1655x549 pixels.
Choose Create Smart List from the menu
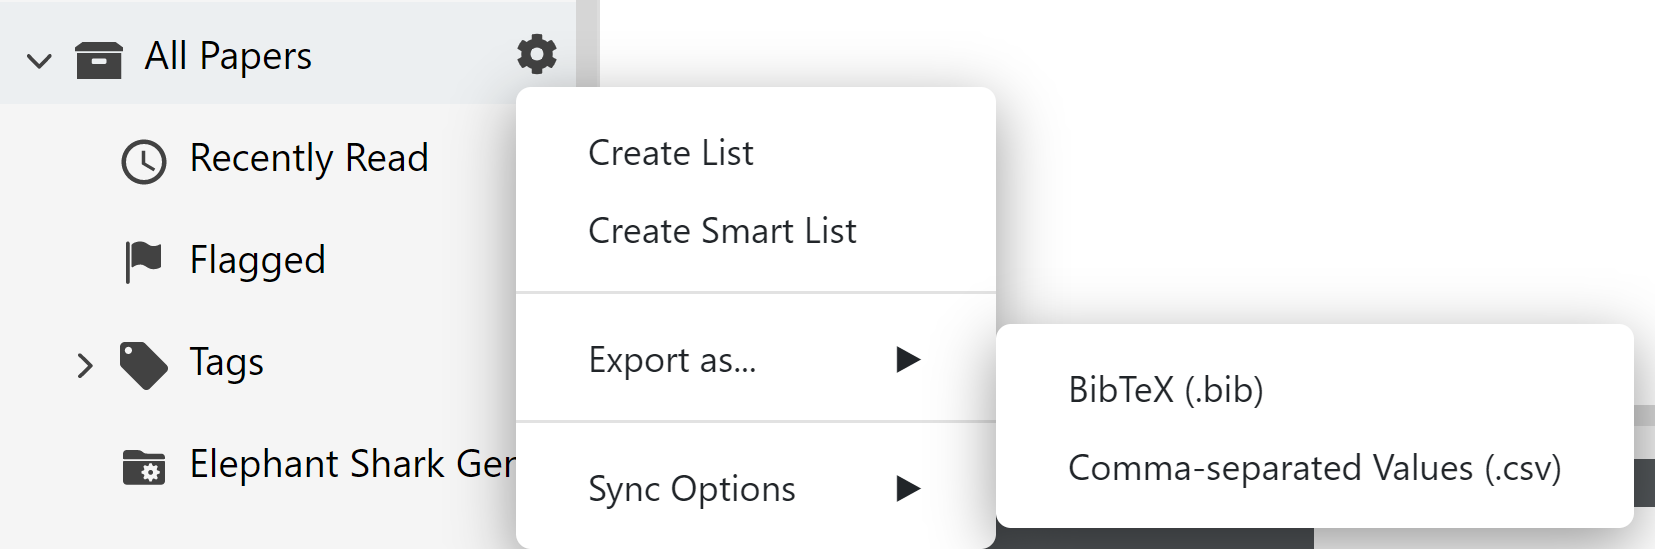pyautogui.click(x=722, y=231)
